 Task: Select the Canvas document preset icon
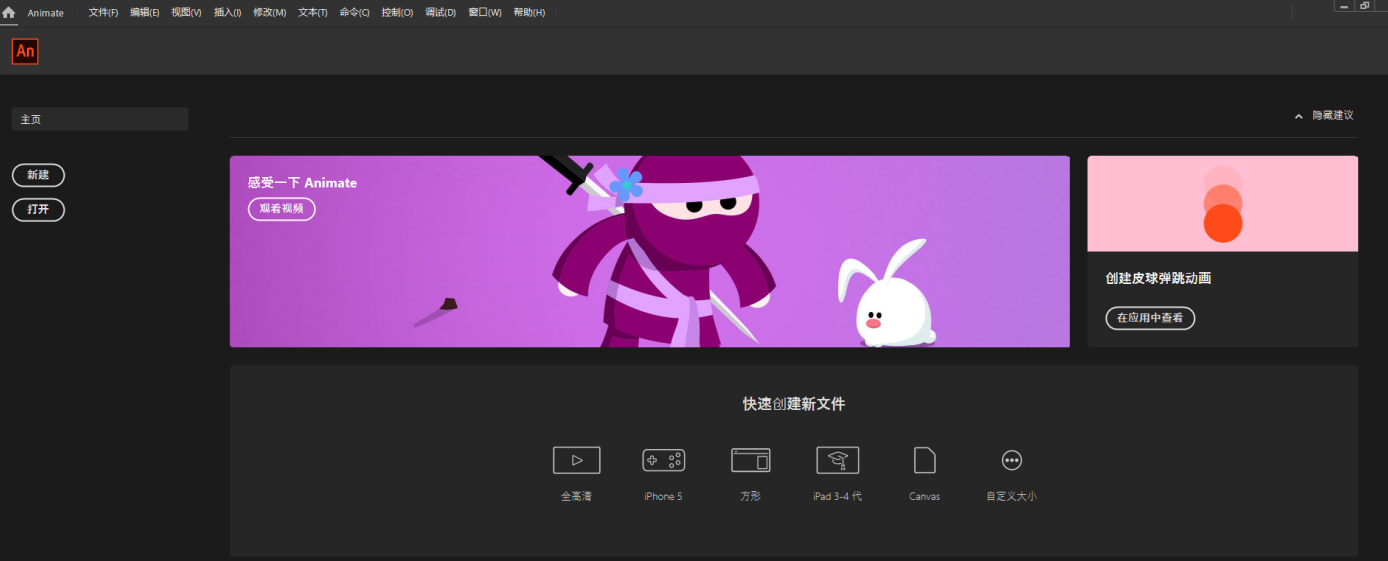click(924, 460)
